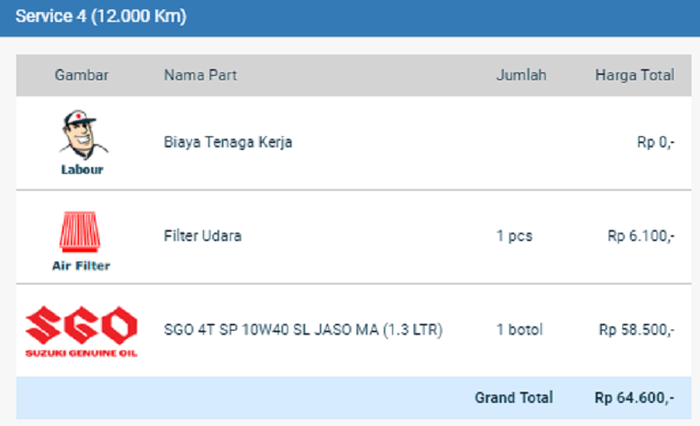The width and height of the screenshot is (700, 426).
Task: Click the Service 4 (12.000 Km) header
Action: click(100, 18)
